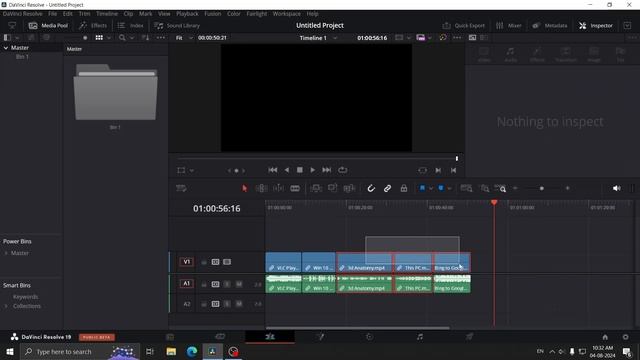Open the Marker color dropdown arrow
Viewport: 640px width, 360px height.
449,189
